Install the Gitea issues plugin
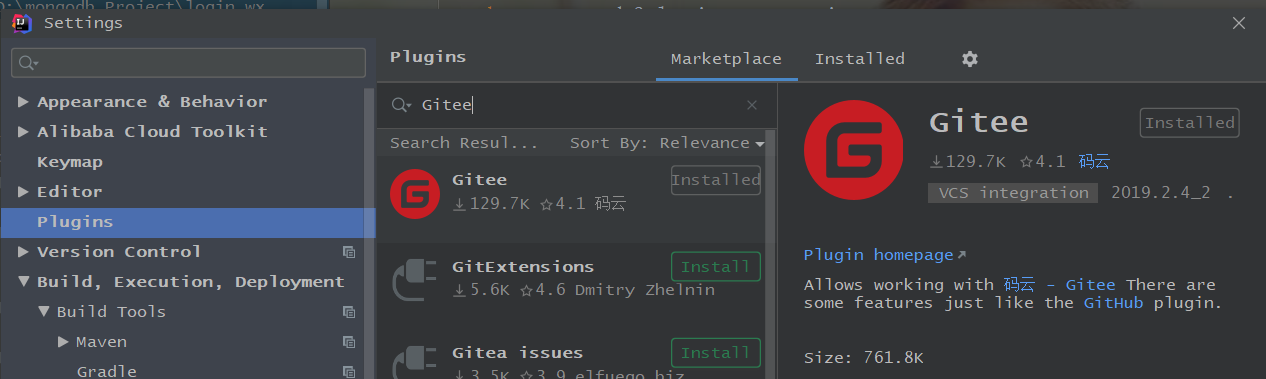 pyautogui.click(x=716, y=353)
